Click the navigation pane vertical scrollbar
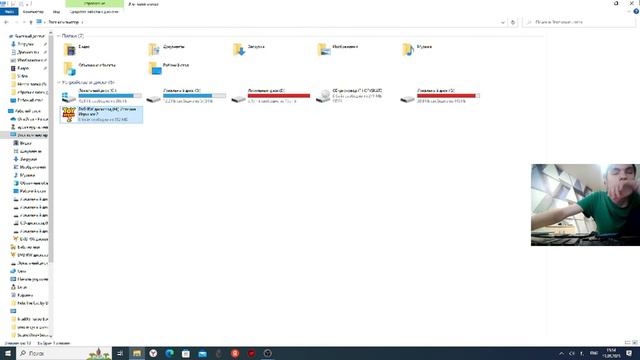Viewport: 640px width, 360px height. tap(51, 147)
